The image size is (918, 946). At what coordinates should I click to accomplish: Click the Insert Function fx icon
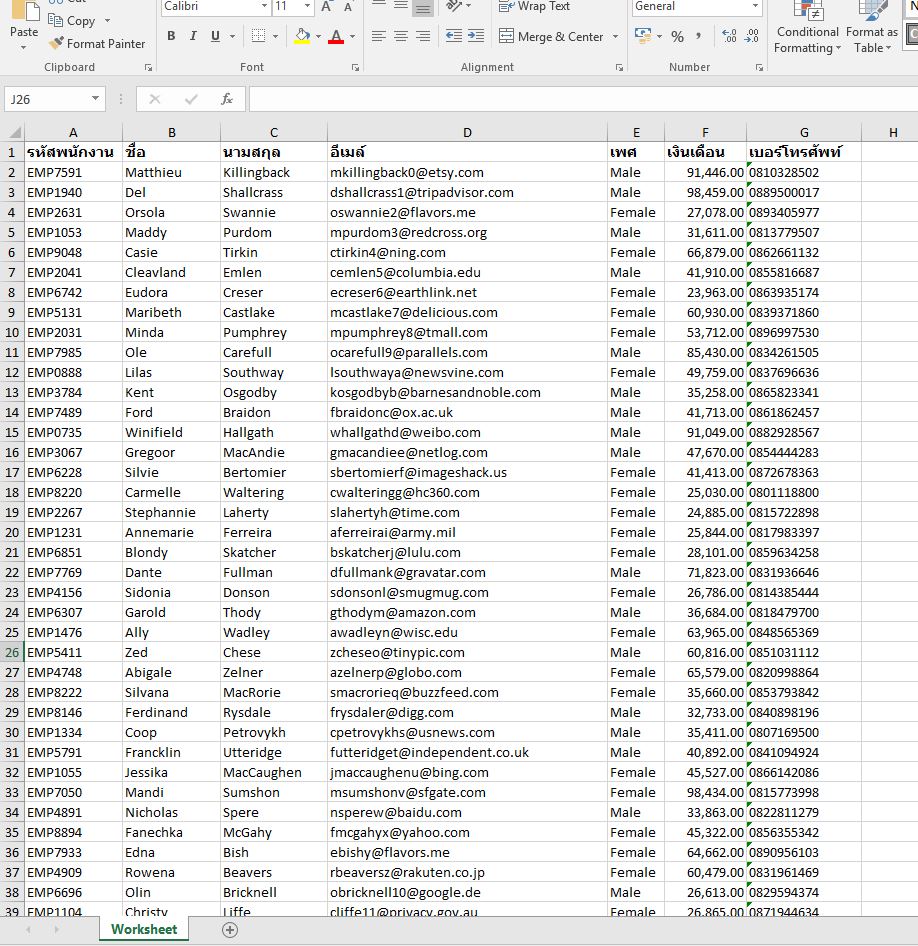[x=227, y=99]
